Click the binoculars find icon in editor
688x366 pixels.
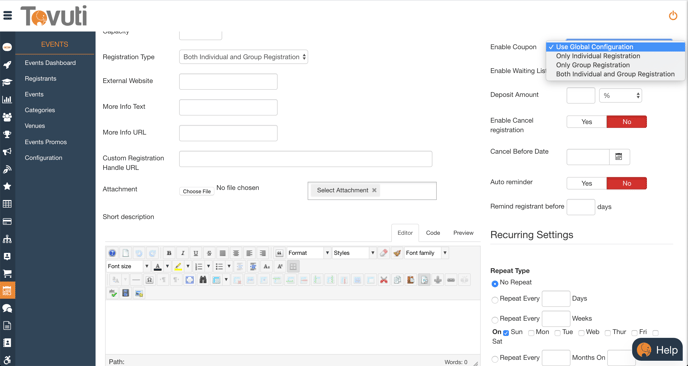(203, 280)
